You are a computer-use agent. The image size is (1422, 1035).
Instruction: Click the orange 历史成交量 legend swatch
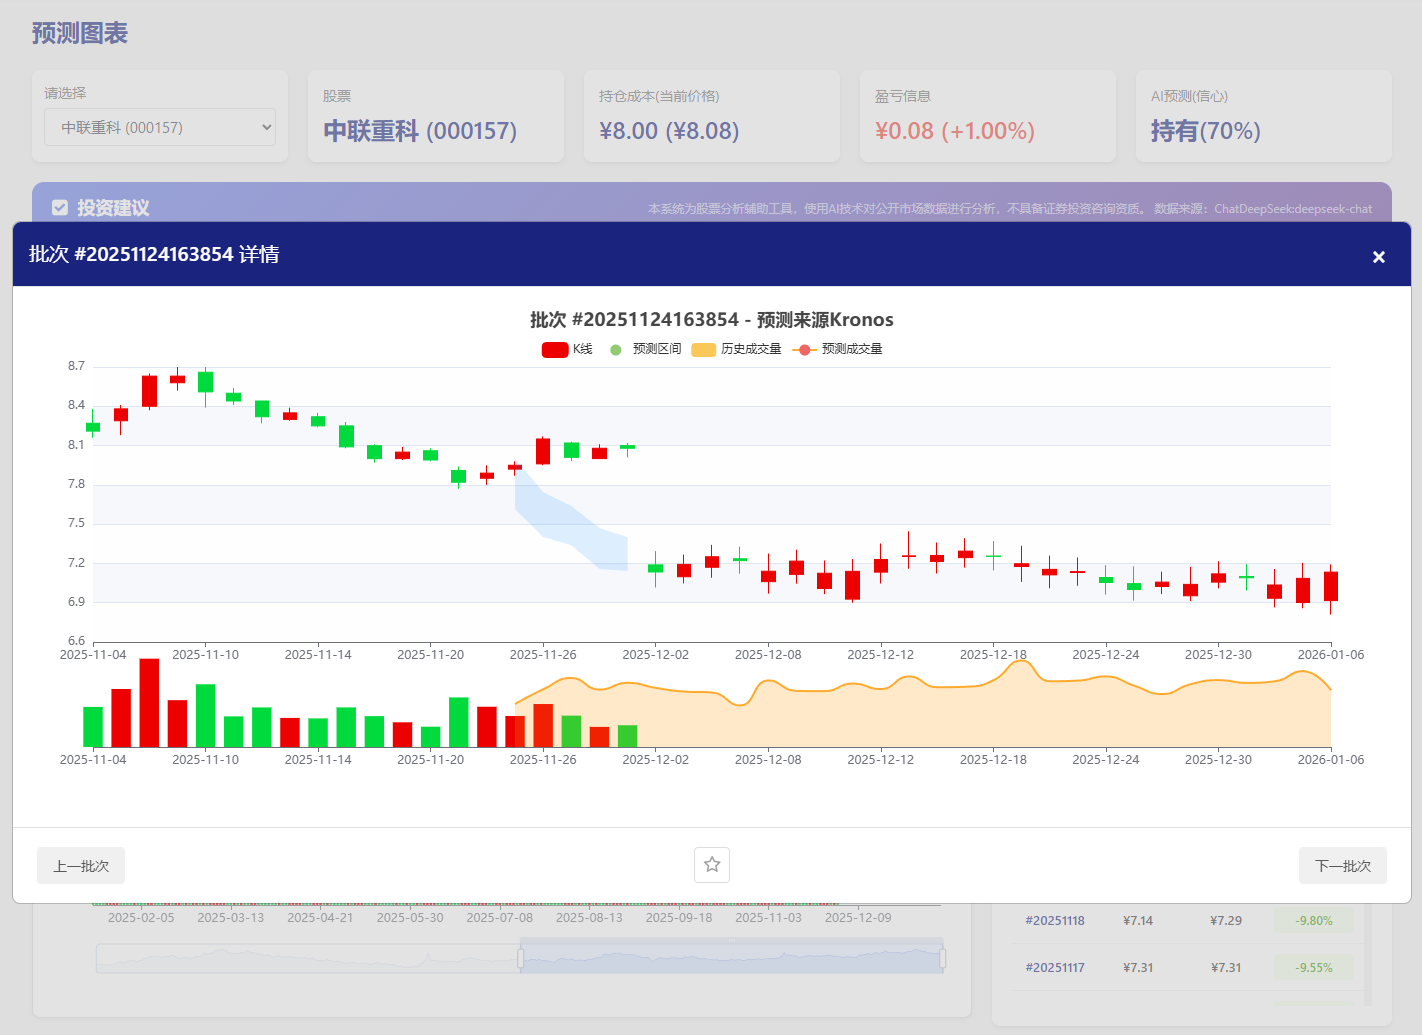coord(704,349)
